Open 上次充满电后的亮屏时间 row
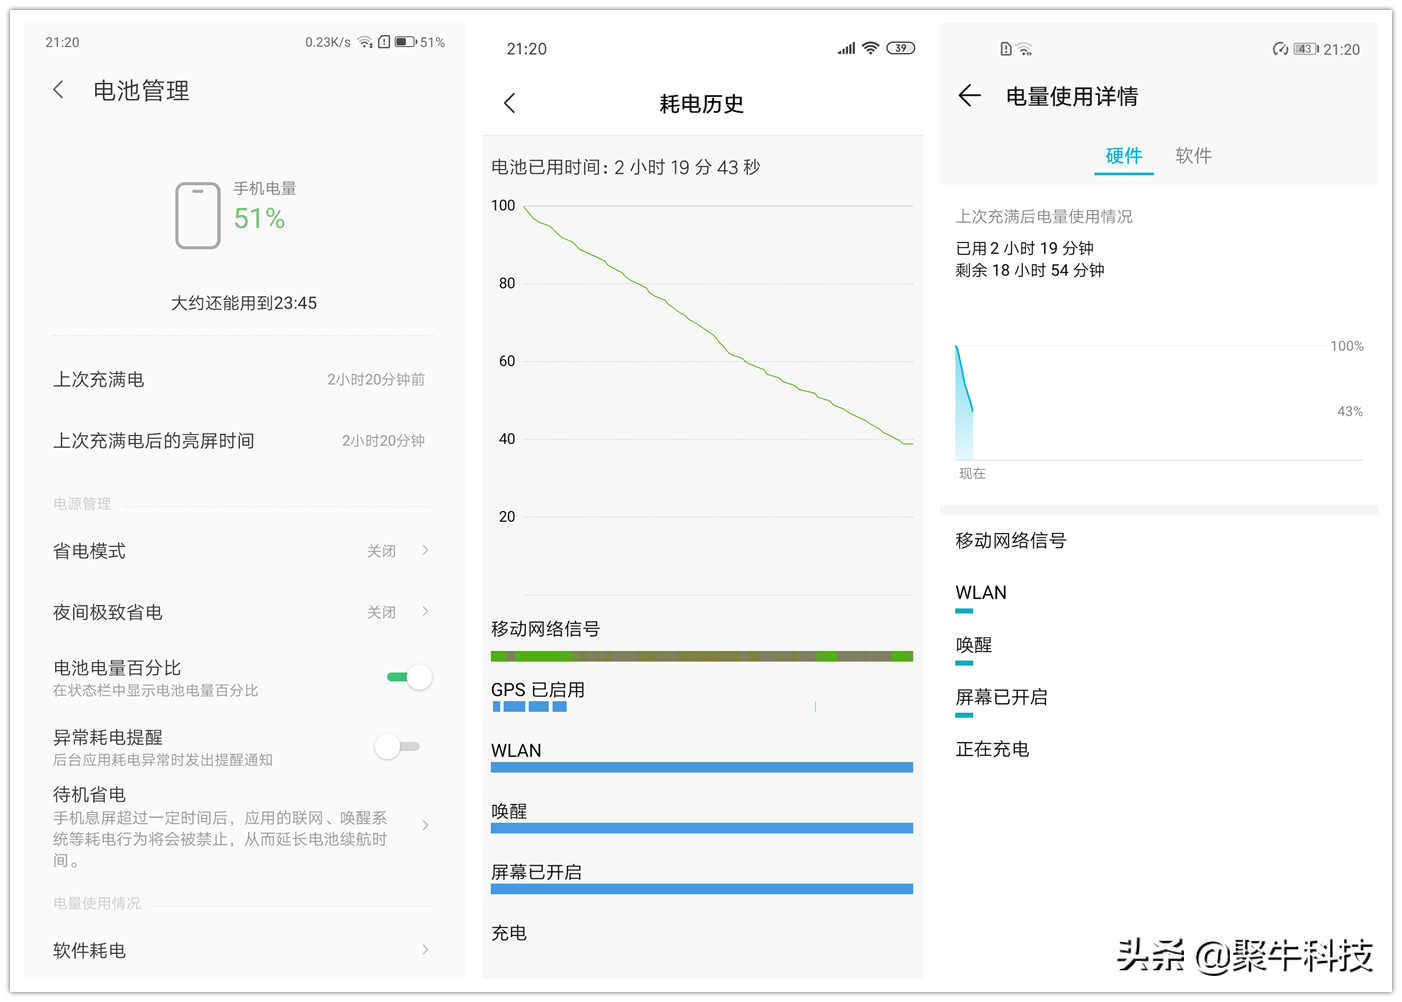Viewport: 1402px width, 1002px height. pos(244,441)
